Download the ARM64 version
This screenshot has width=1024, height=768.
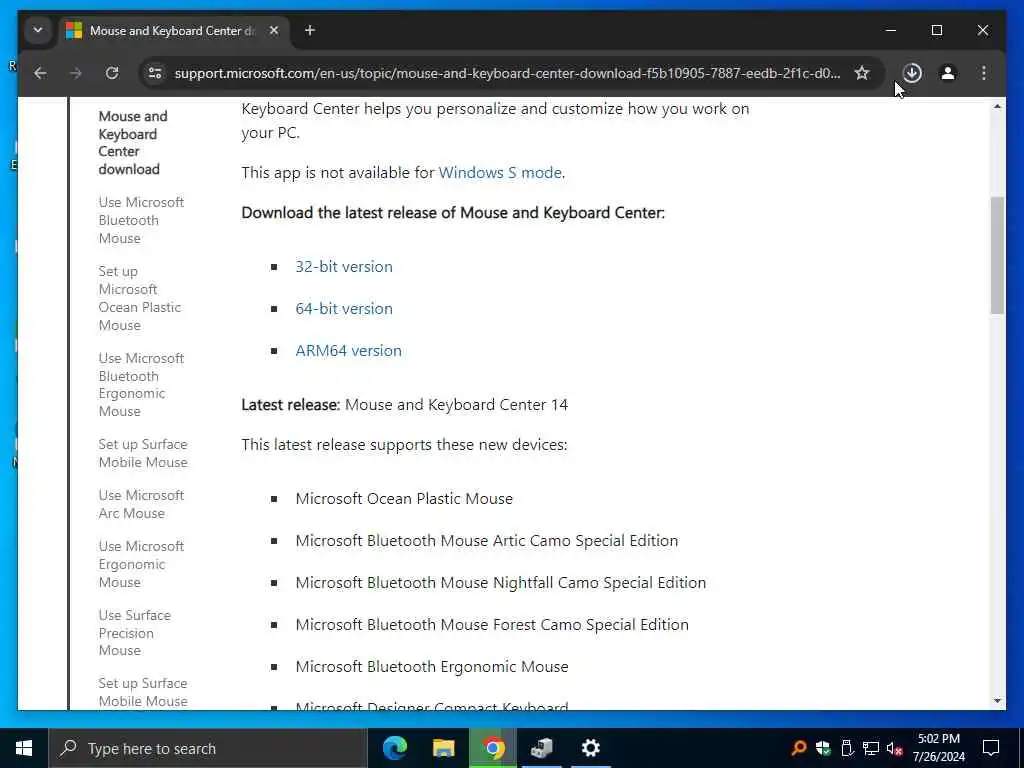coord(349,351)
